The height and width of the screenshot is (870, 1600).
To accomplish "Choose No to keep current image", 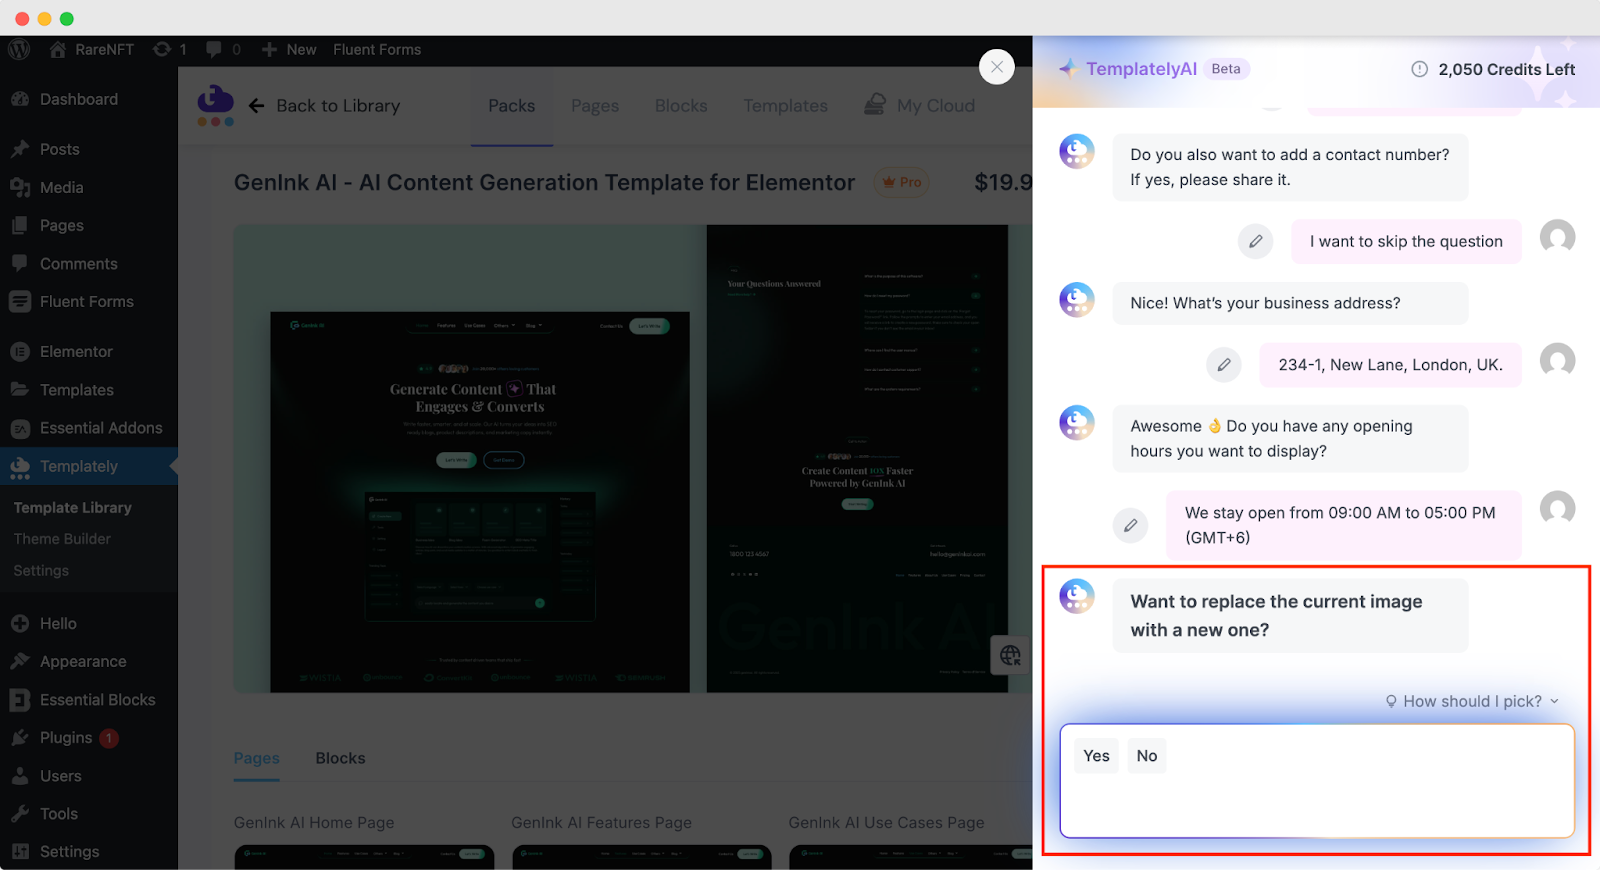I will click(x=1147, y=756).
